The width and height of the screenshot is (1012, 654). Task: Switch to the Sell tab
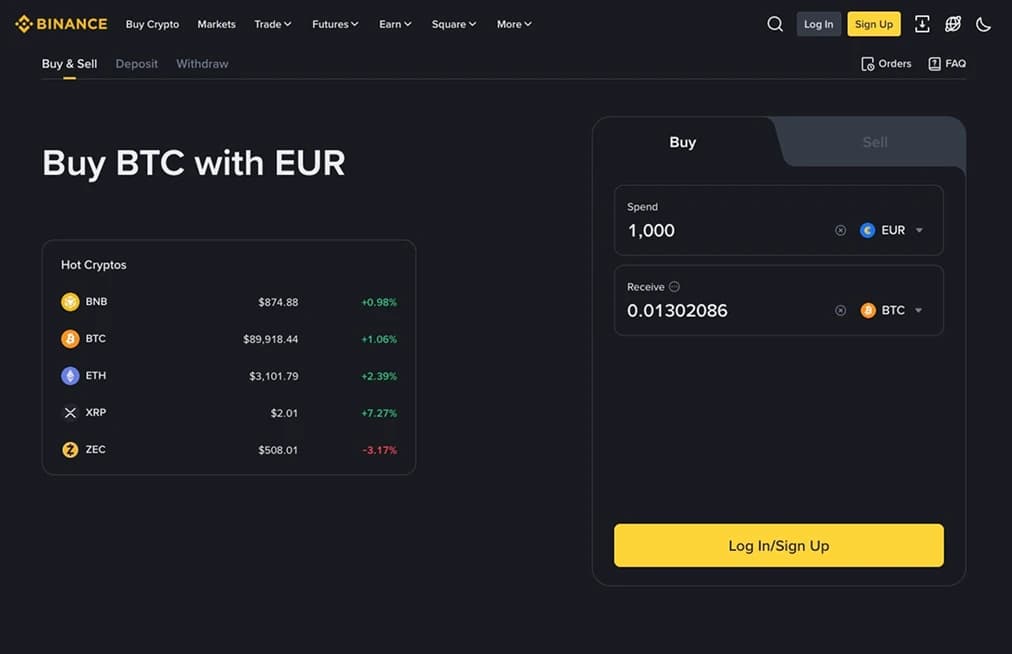[x=873, y=142]
